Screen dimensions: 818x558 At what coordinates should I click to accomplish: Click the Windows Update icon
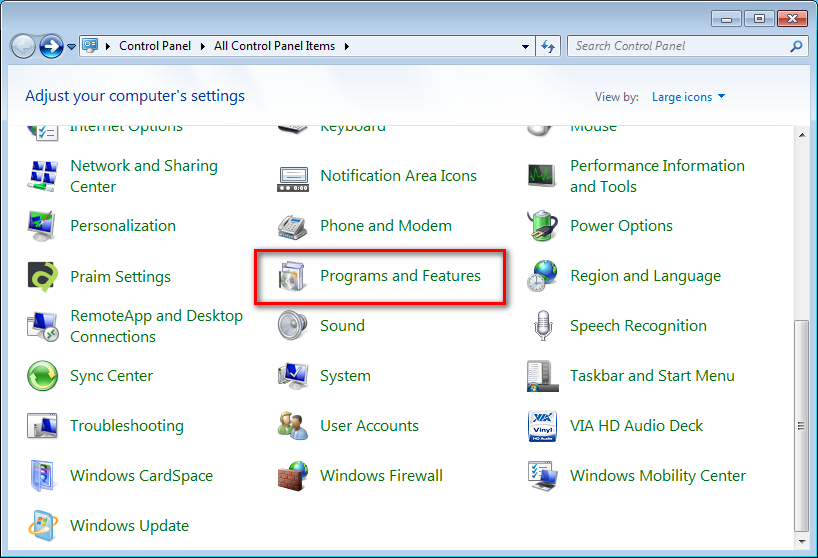click(x=42, y=526)
